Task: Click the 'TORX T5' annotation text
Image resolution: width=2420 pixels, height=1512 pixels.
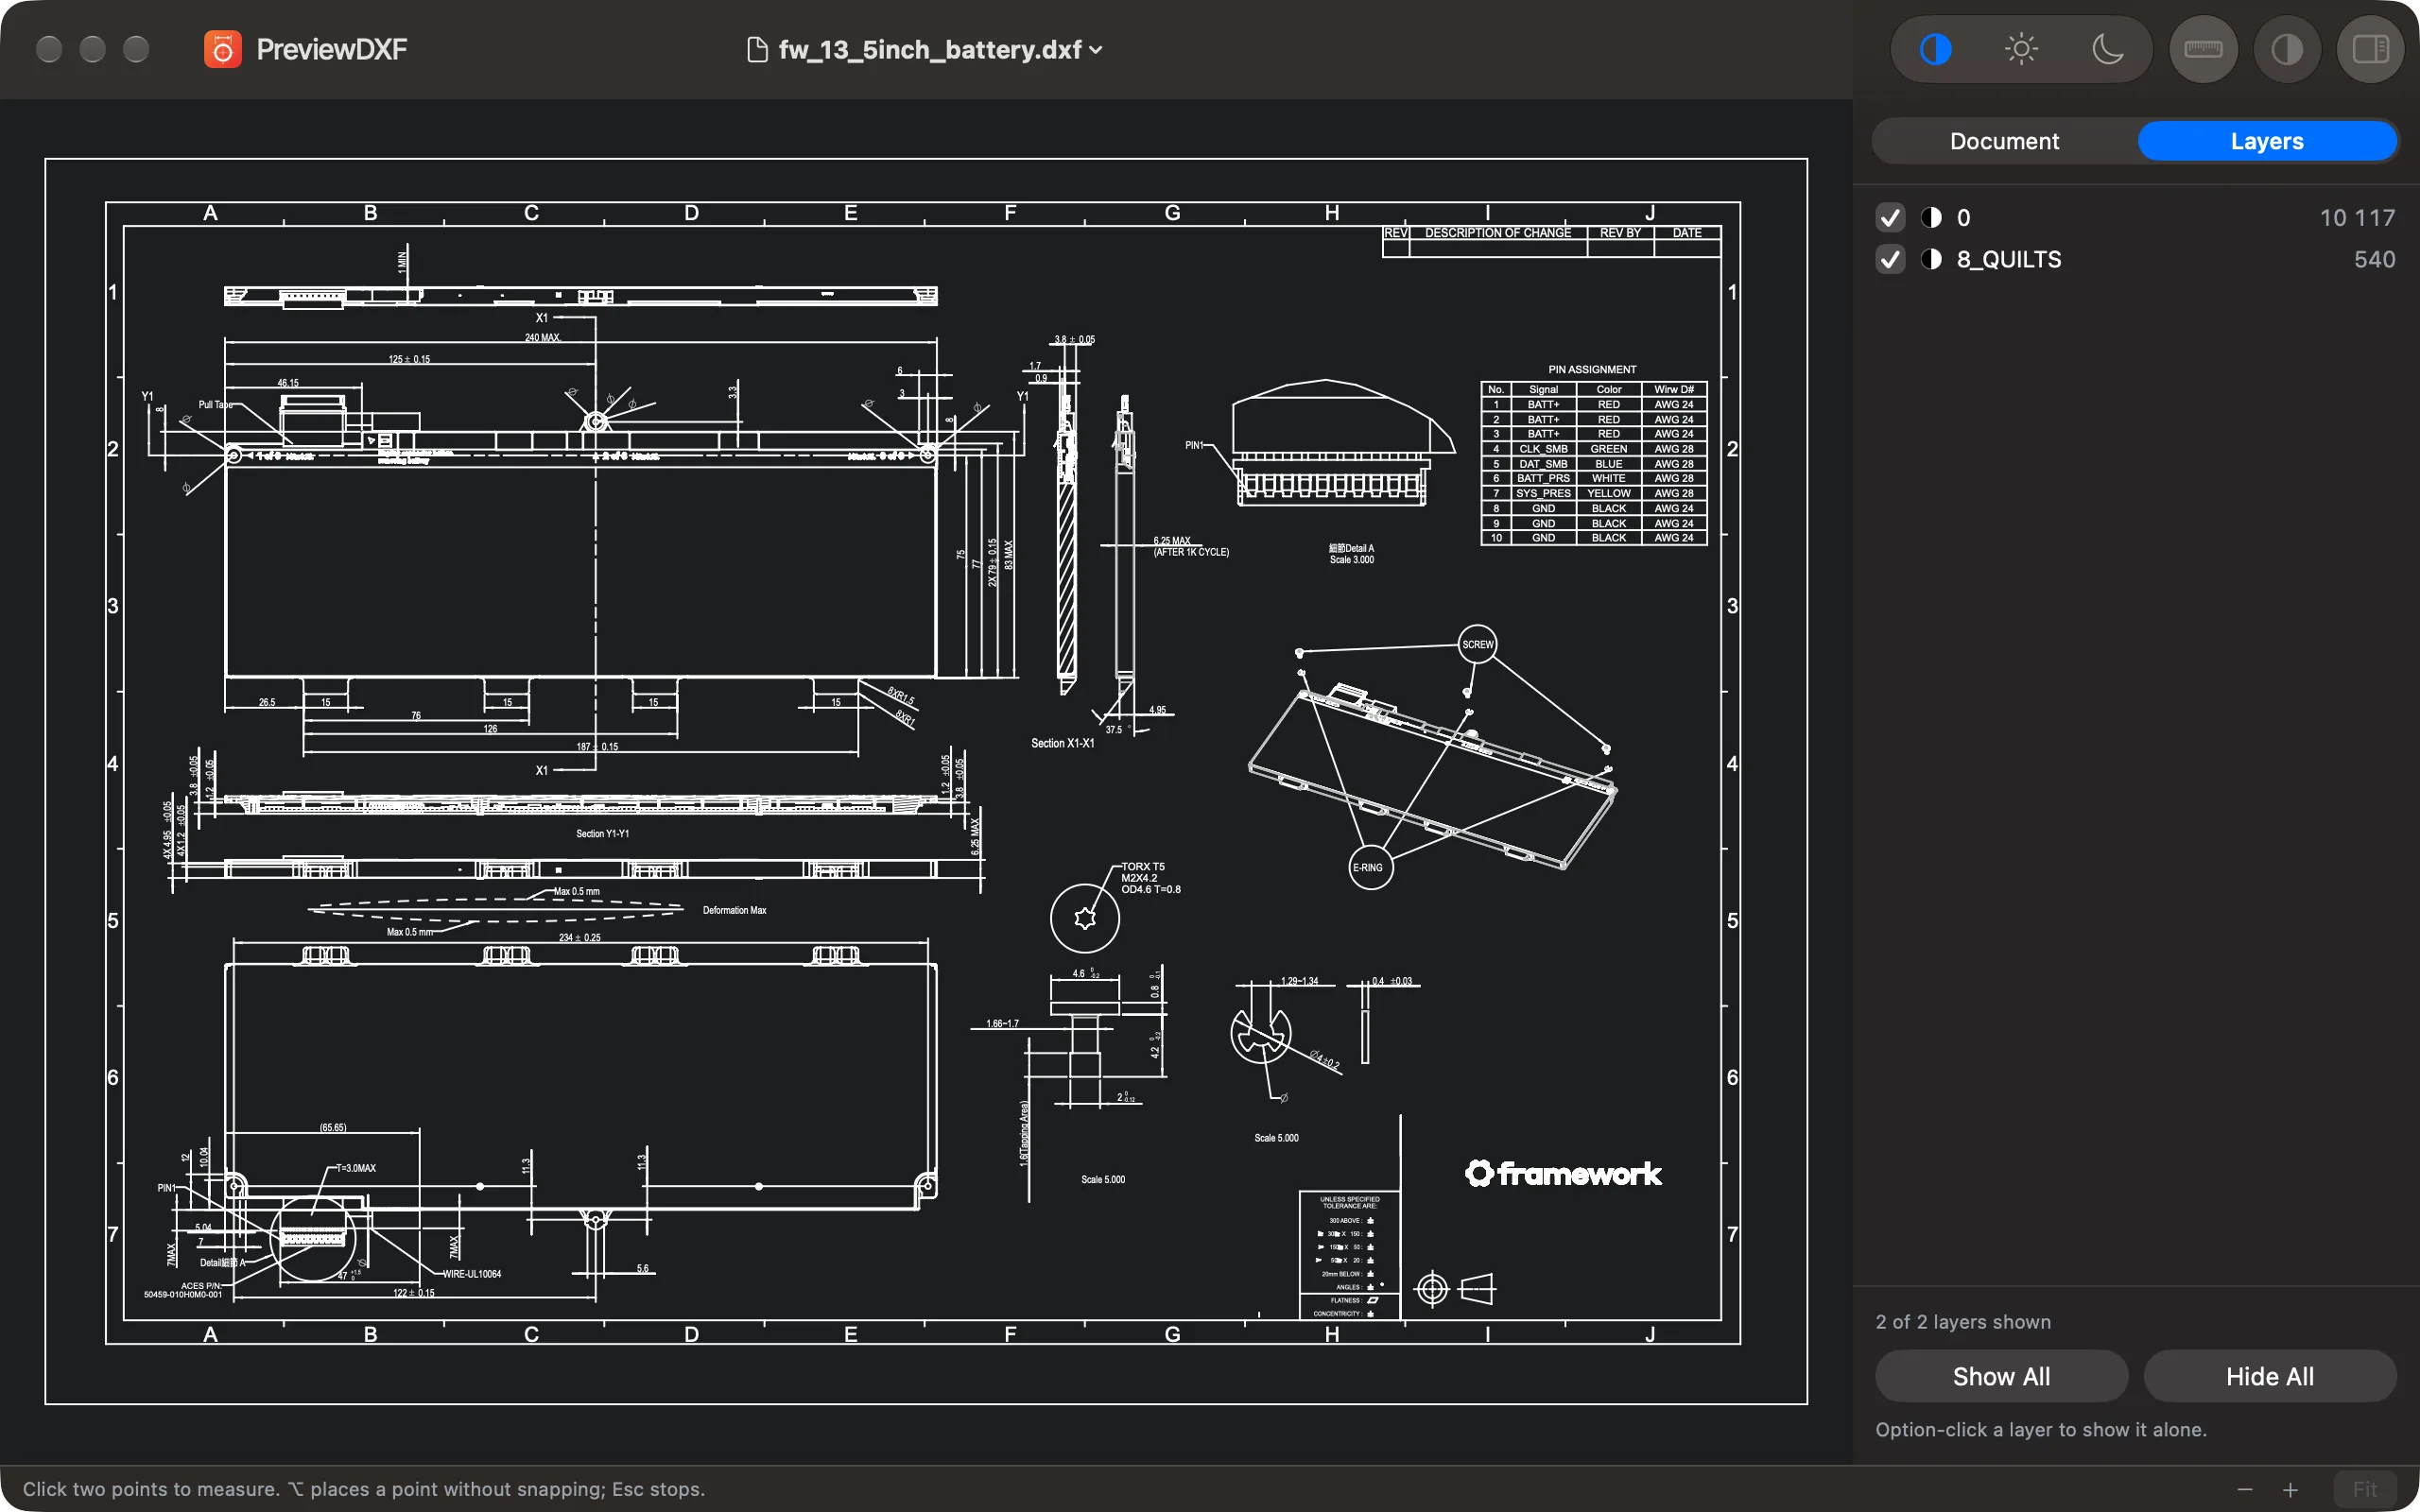Action: [1142, 866]
